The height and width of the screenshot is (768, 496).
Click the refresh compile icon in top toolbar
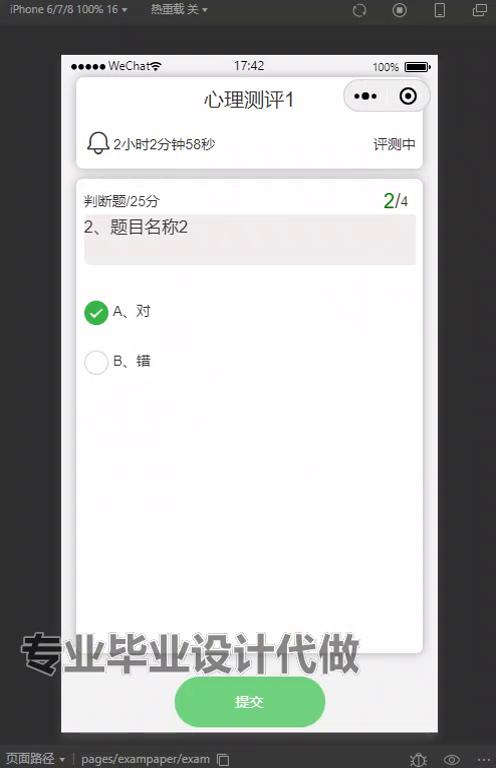[359, 10]
